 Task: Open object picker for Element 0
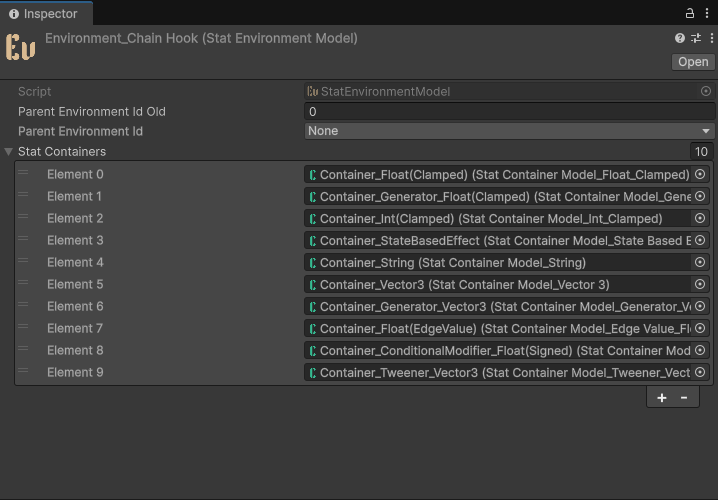[x=700, y=174]
